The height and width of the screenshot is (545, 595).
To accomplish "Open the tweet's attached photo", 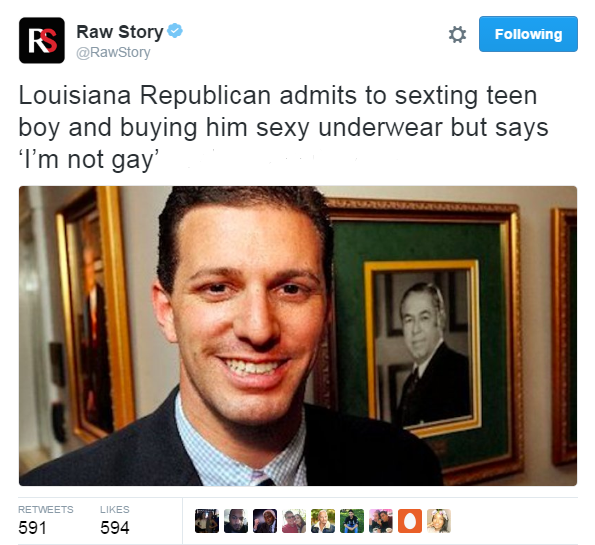I will [298, 336].
